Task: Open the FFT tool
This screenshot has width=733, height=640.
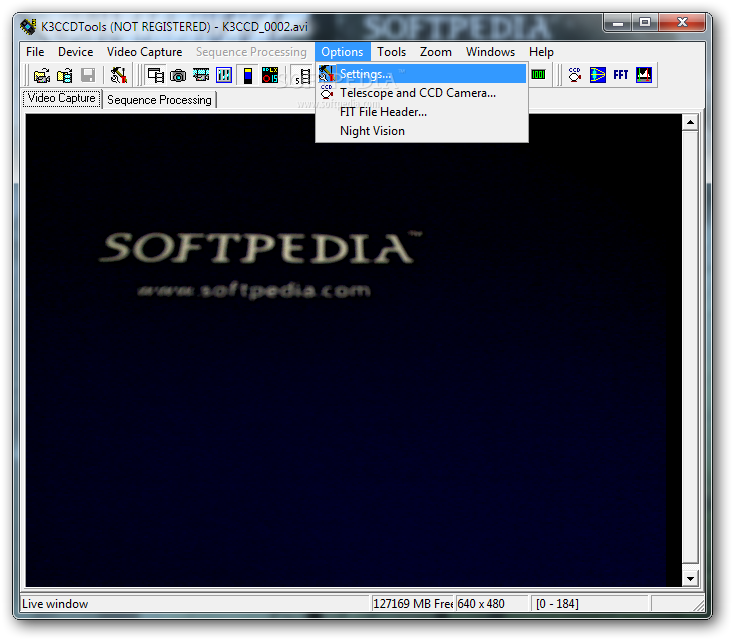Action: 621,75
